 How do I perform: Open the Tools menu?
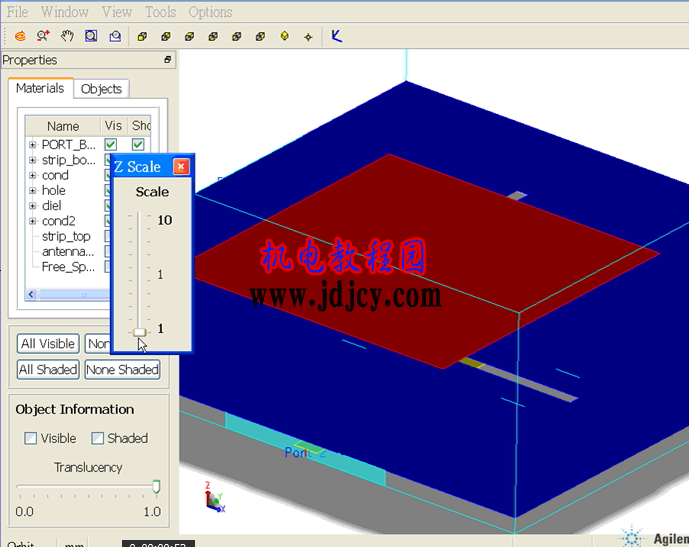coord(160,12)
